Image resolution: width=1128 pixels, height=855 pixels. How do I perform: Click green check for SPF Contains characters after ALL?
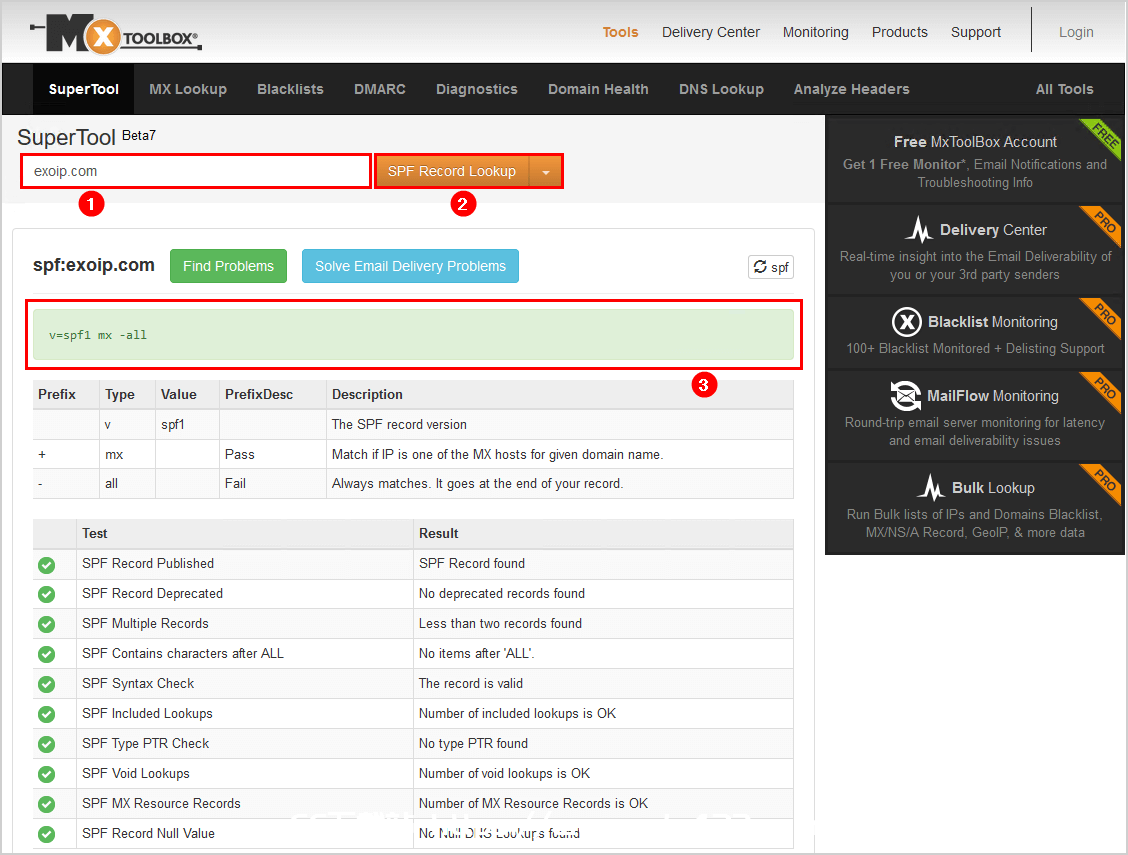click(47, 654)
